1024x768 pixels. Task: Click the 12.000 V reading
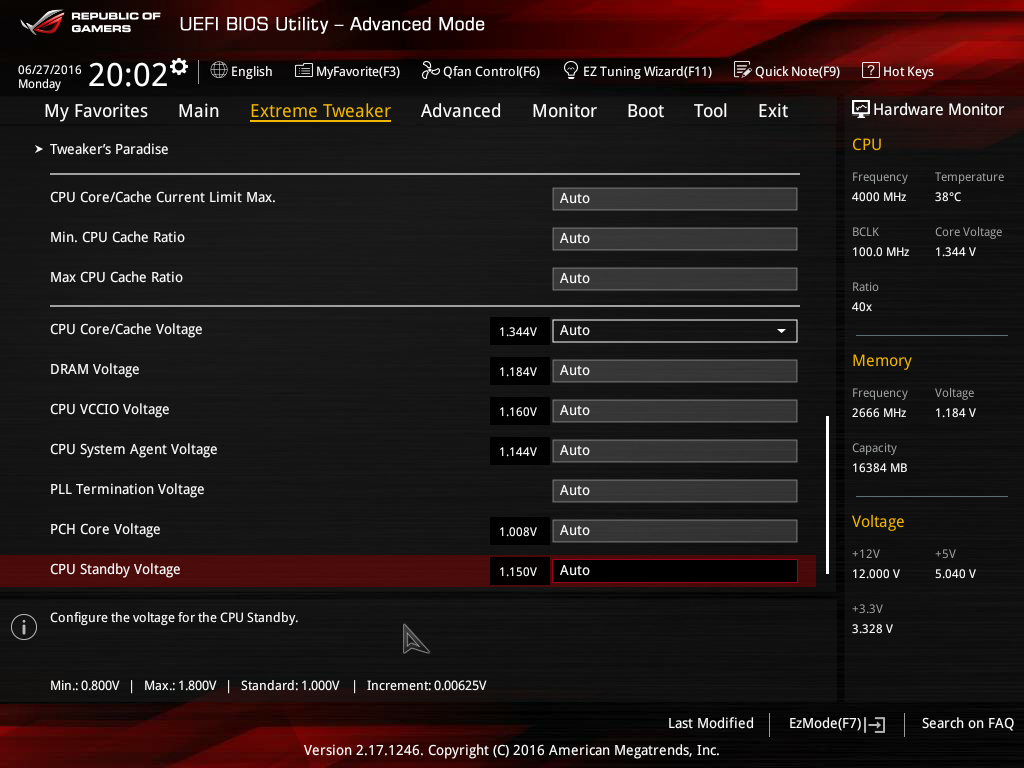pyautogui.click(x=876, y=573)
